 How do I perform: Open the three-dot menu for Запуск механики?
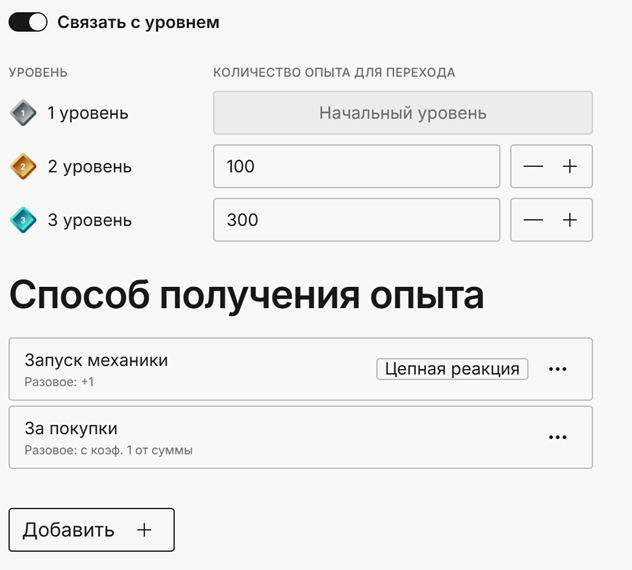[557, 369]
